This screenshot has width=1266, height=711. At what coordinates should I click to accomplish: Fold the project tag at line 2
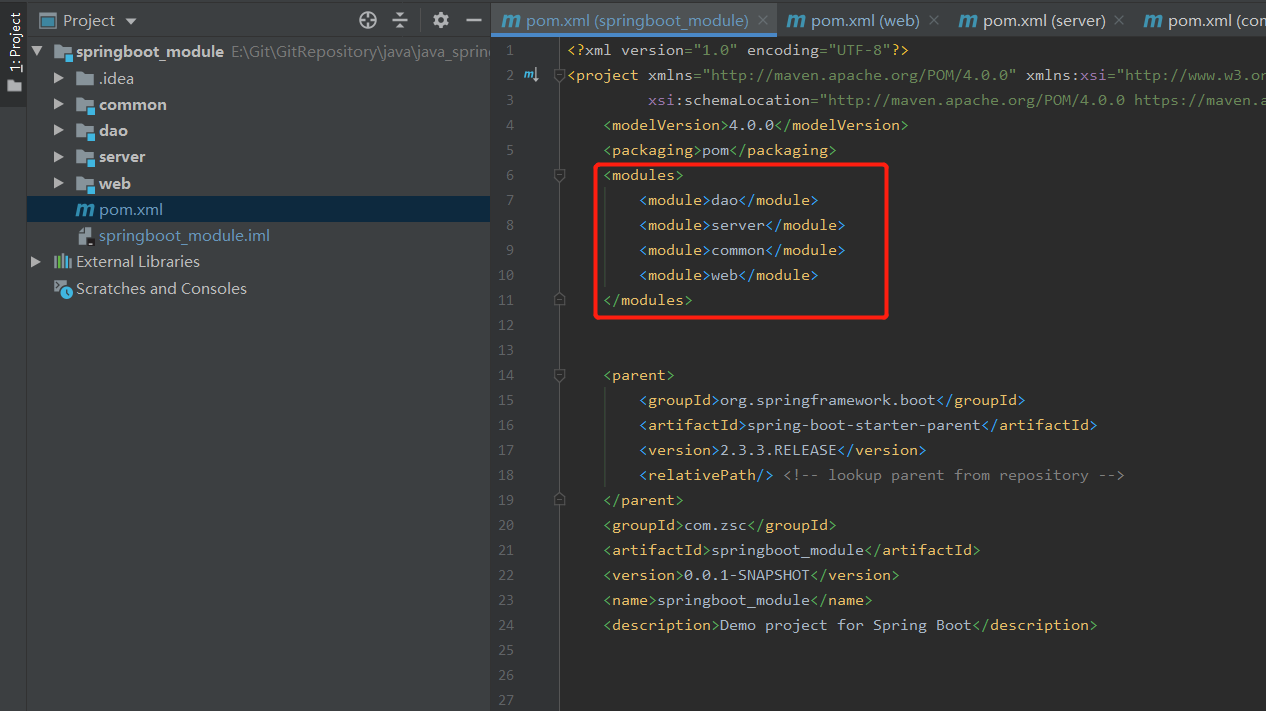pyautogui.click(x=559, y=75)
